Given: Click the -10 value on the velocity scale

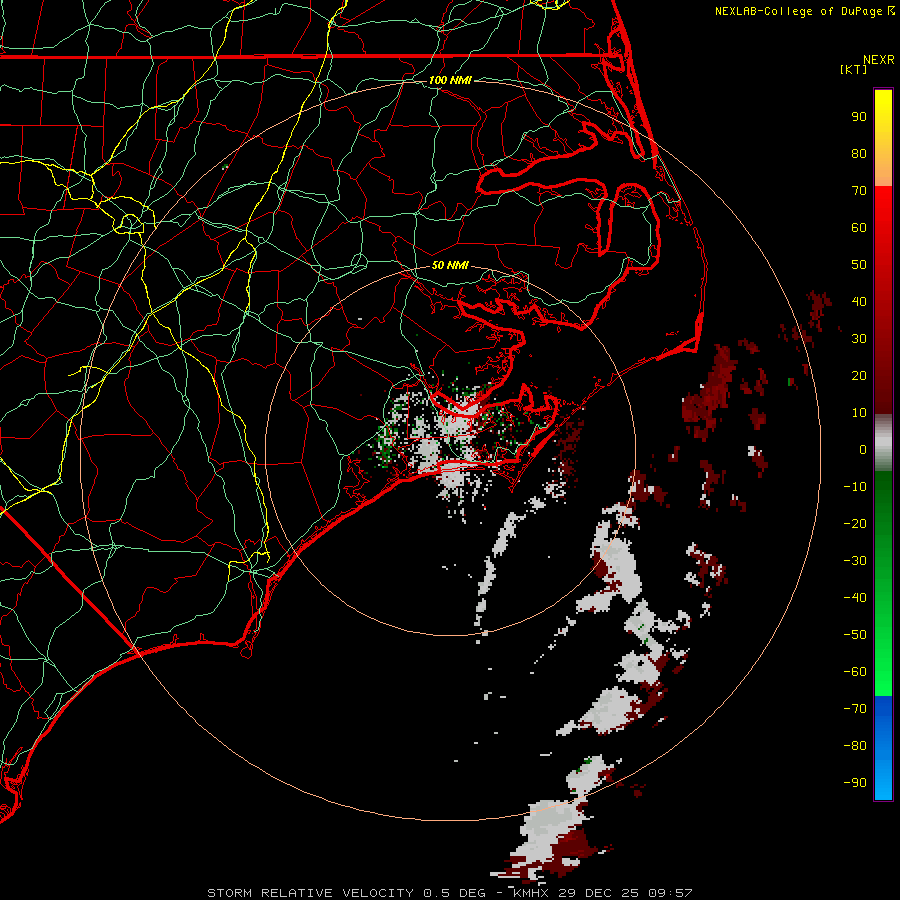Looking at the screenshot, I should pos(855,487).
